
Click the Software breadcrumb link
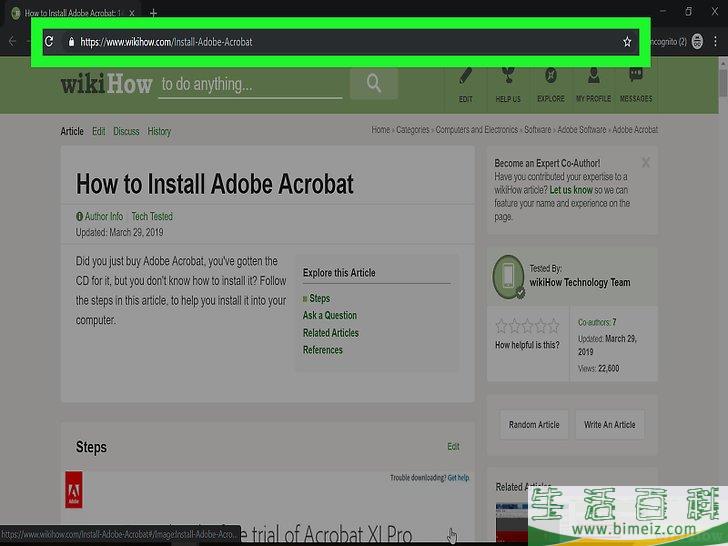point(538,130)
